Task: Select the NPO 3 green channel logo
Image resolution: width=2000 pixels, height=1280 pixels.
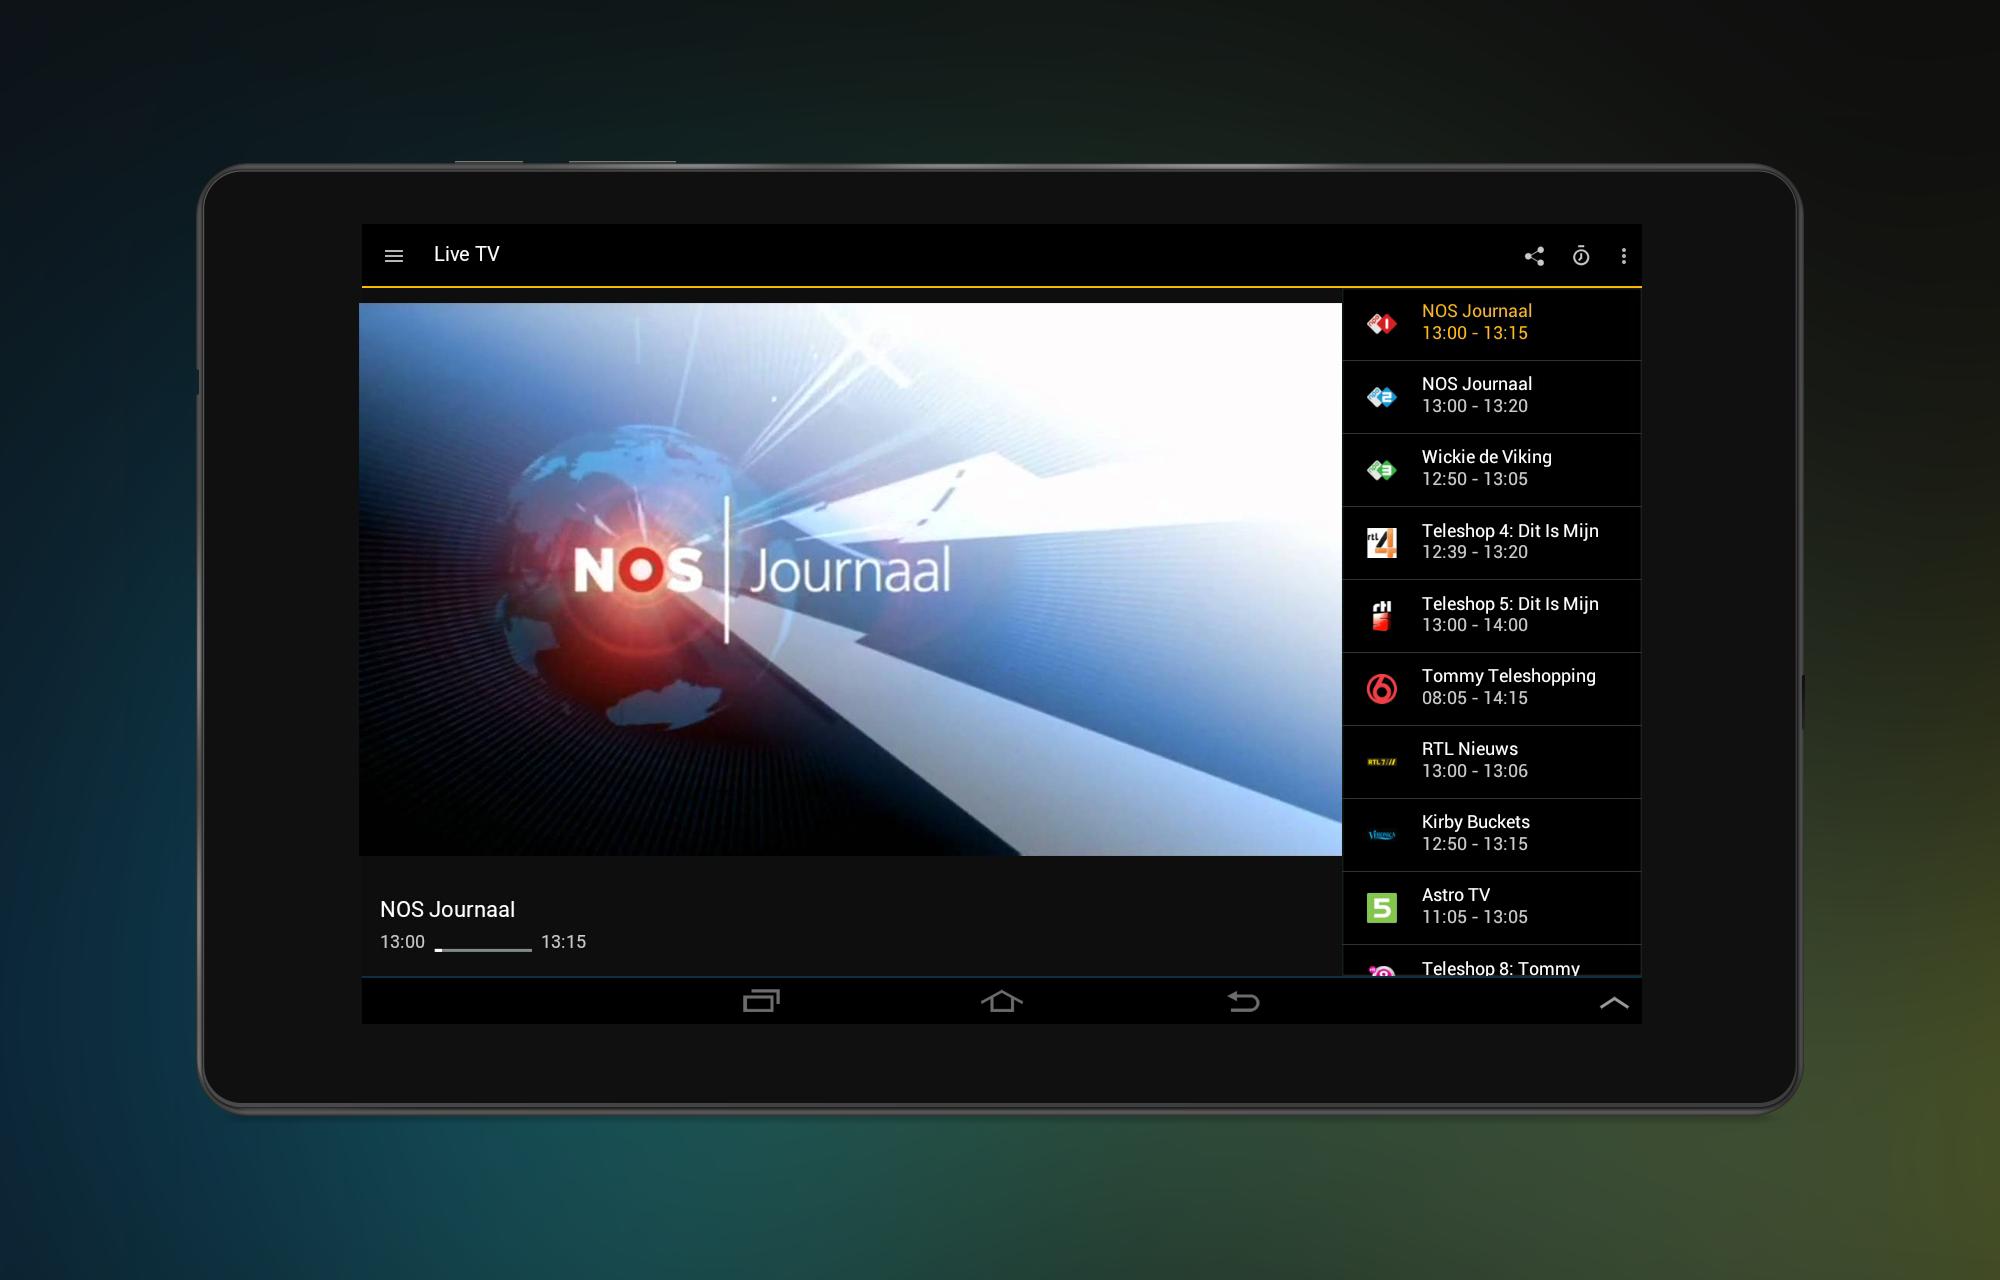Action: click(1381, 470)
